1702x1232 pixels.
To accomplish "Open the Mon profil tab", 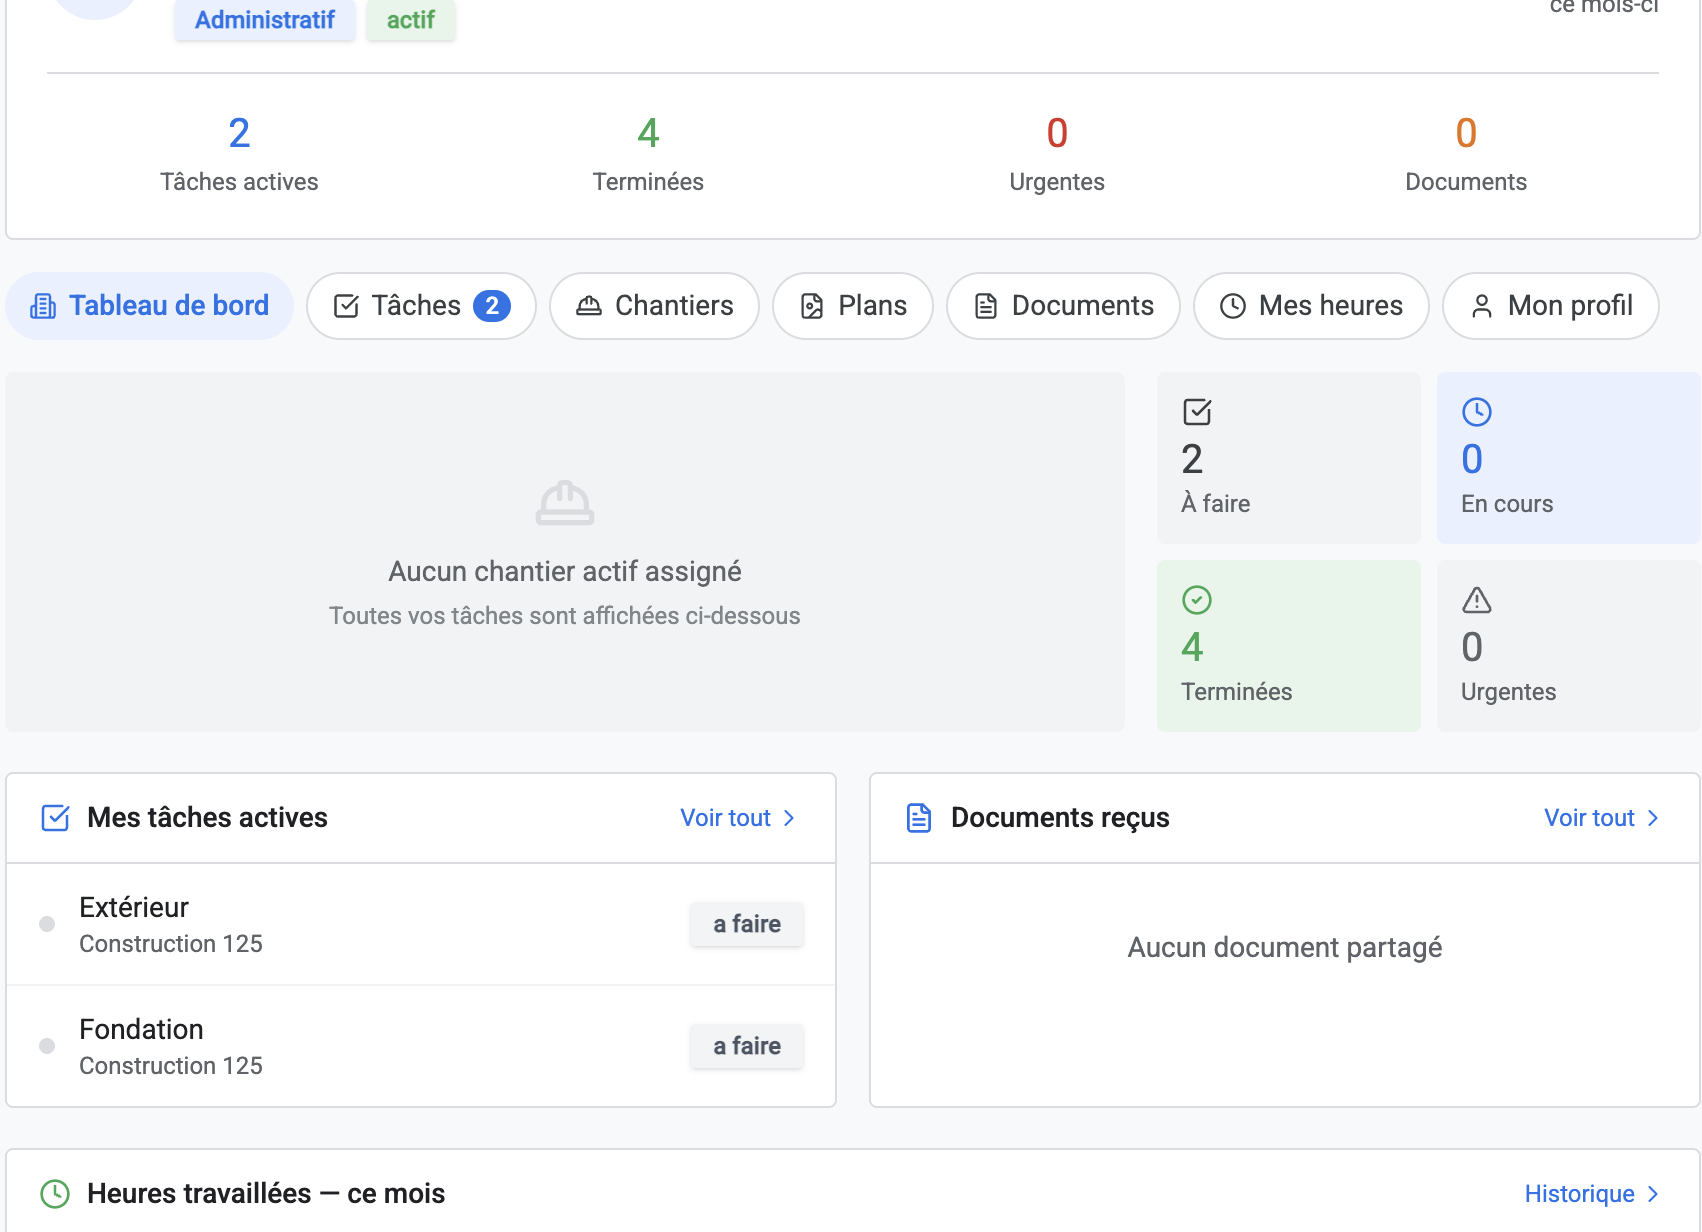I will pyautogui.click(x=1551, y=306).
